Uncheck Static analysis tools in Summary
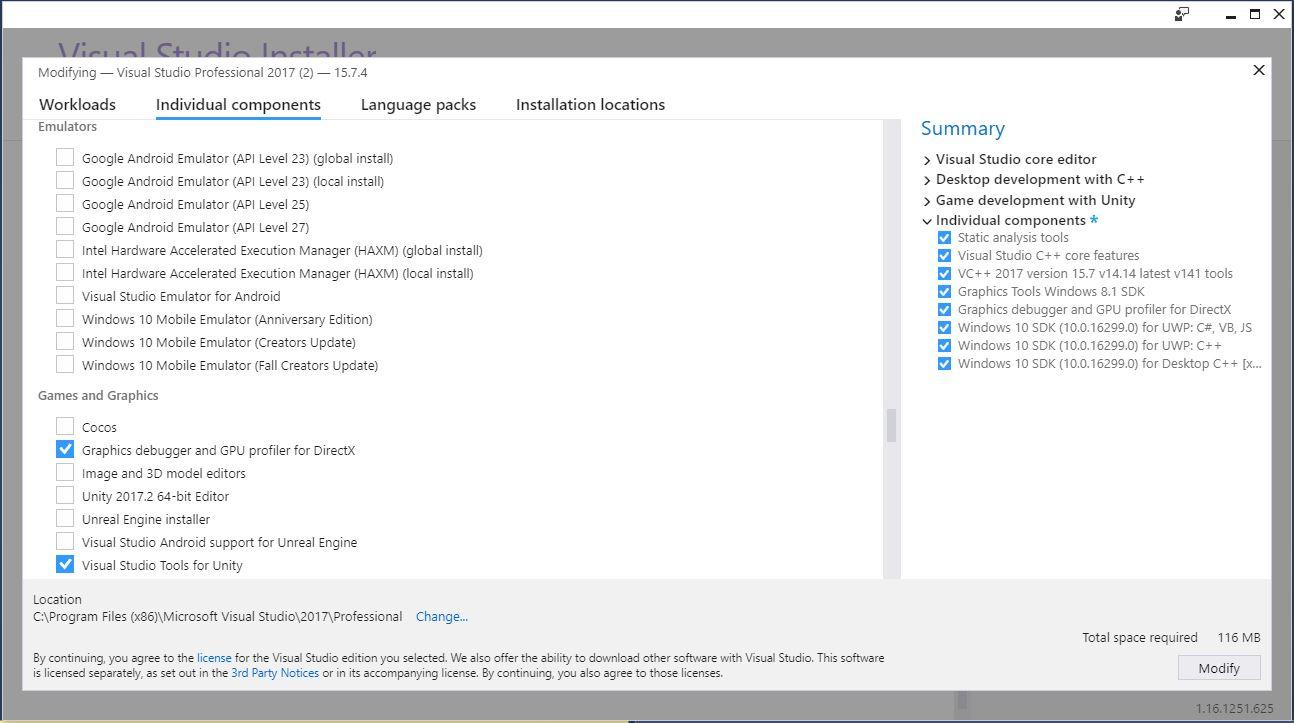Viewport: 1294px width, 723px height. click(x=944, y=237)
